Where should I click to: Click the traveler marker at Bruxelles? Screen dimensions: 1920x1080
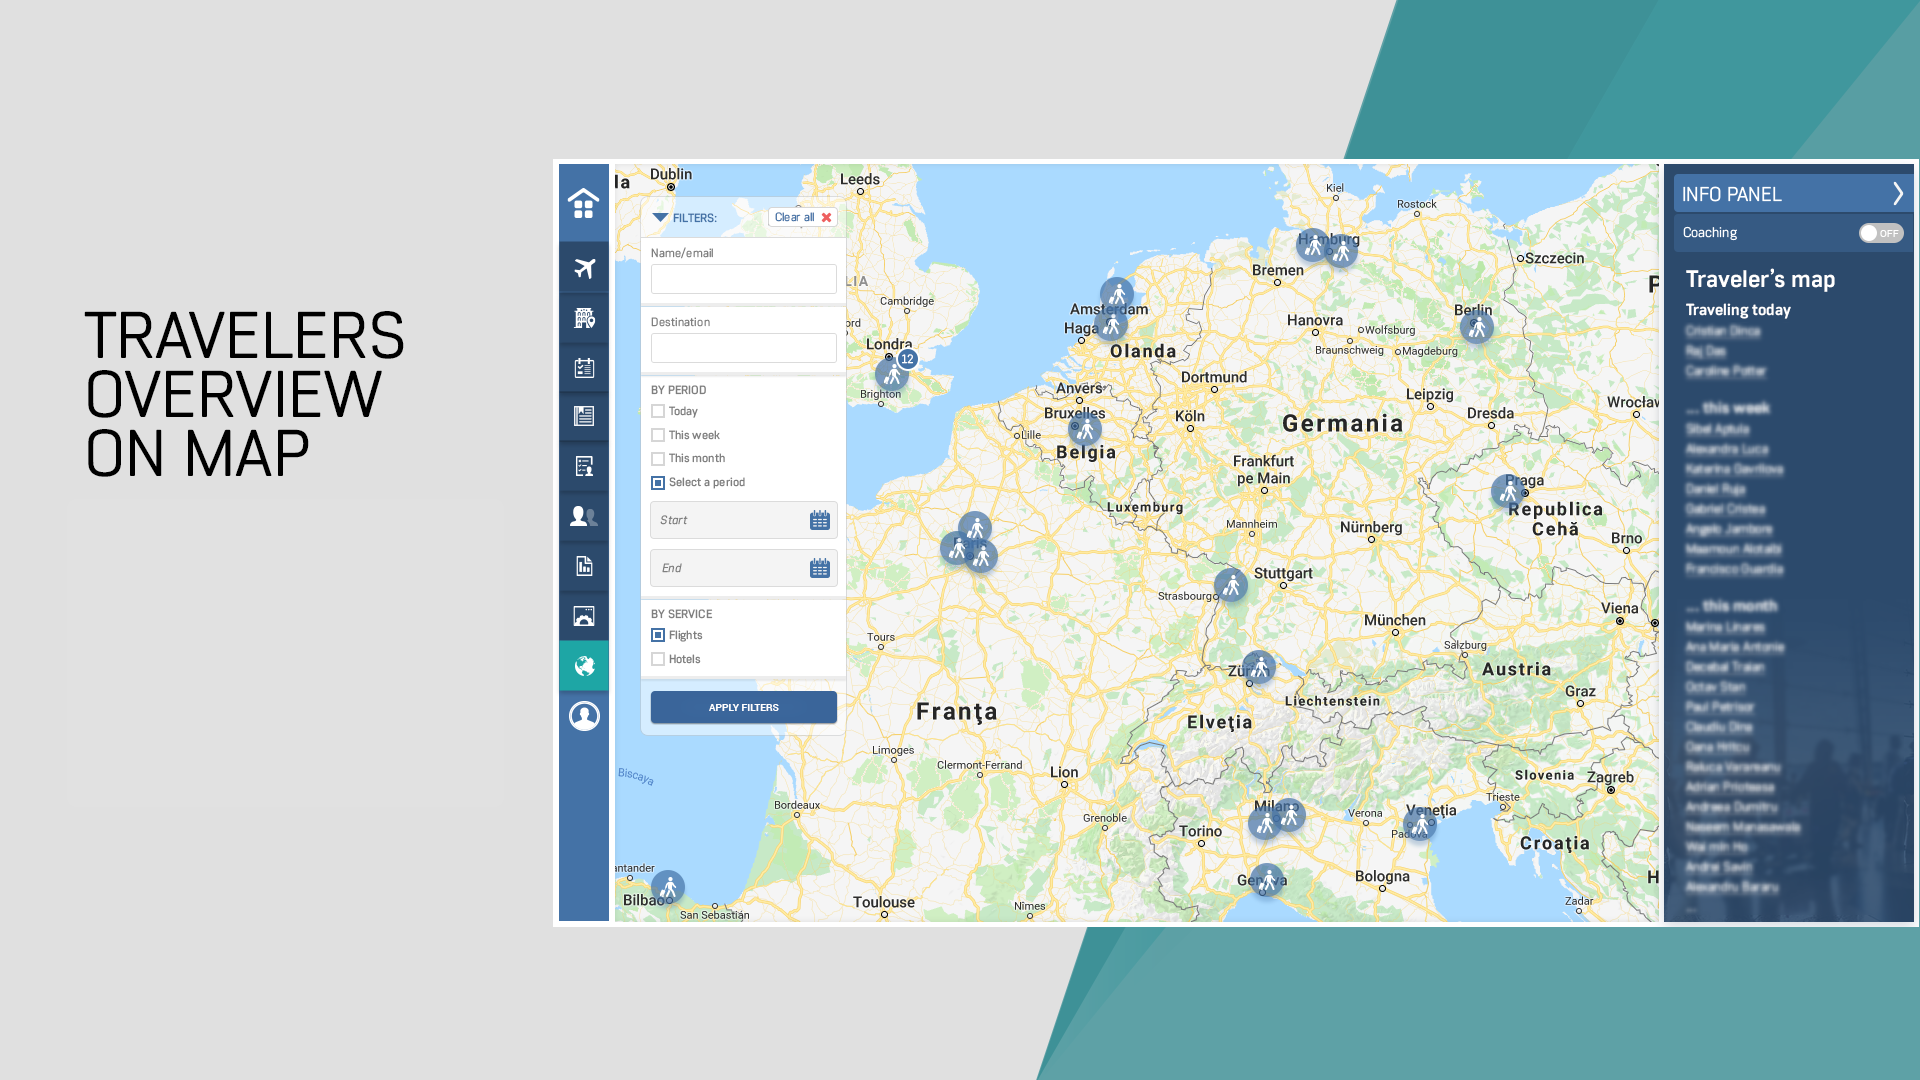(1085, 430)
